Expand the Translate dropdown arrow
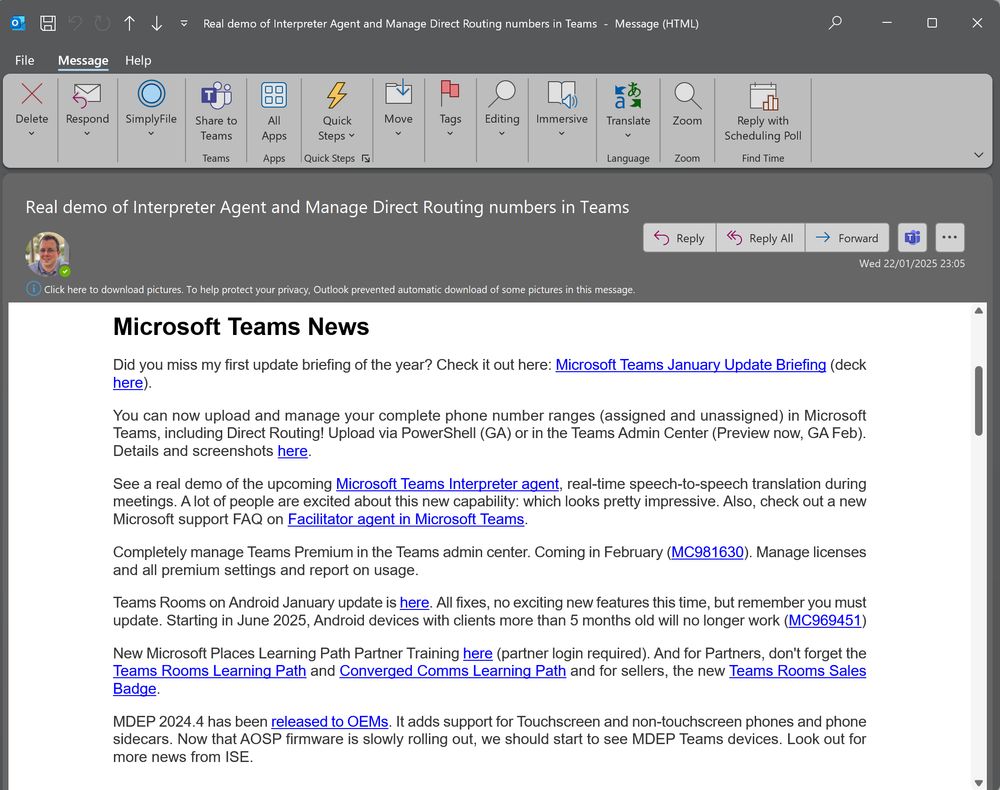 [628, 136]
